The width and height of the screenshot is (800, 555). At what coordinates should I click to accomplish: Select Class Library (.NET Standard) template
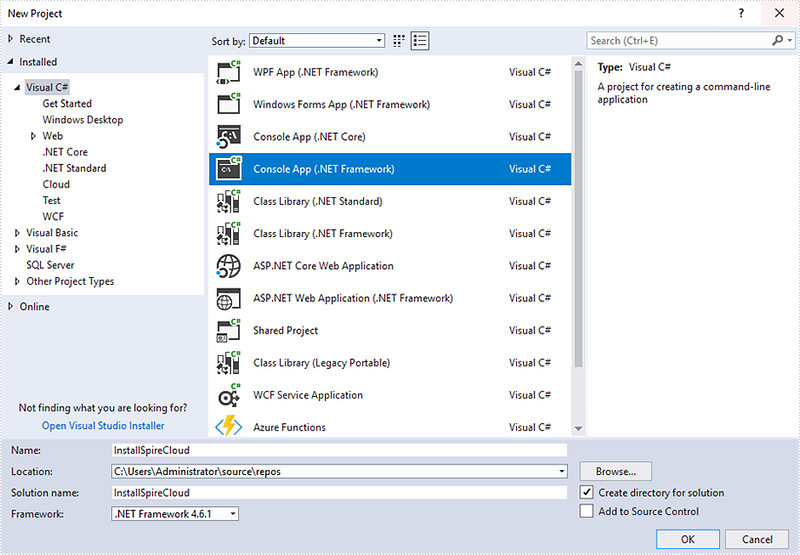pyautogui.click(x=390, y=201)
